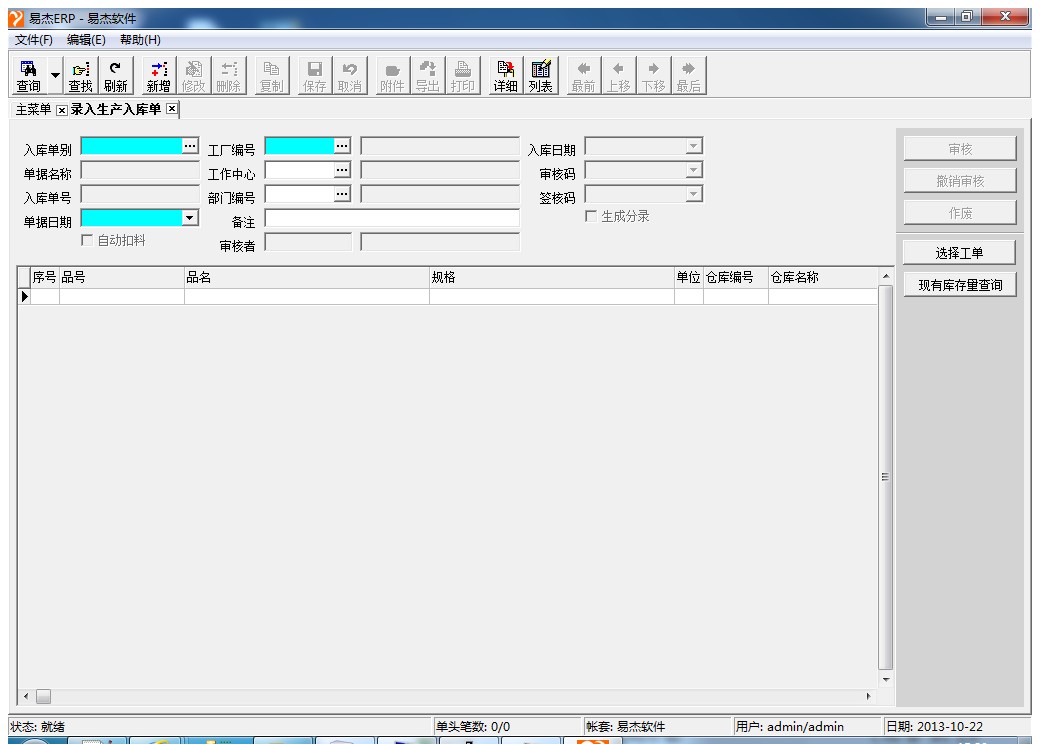Click the 选择工单 button
1040x744 pixels.
959,252
